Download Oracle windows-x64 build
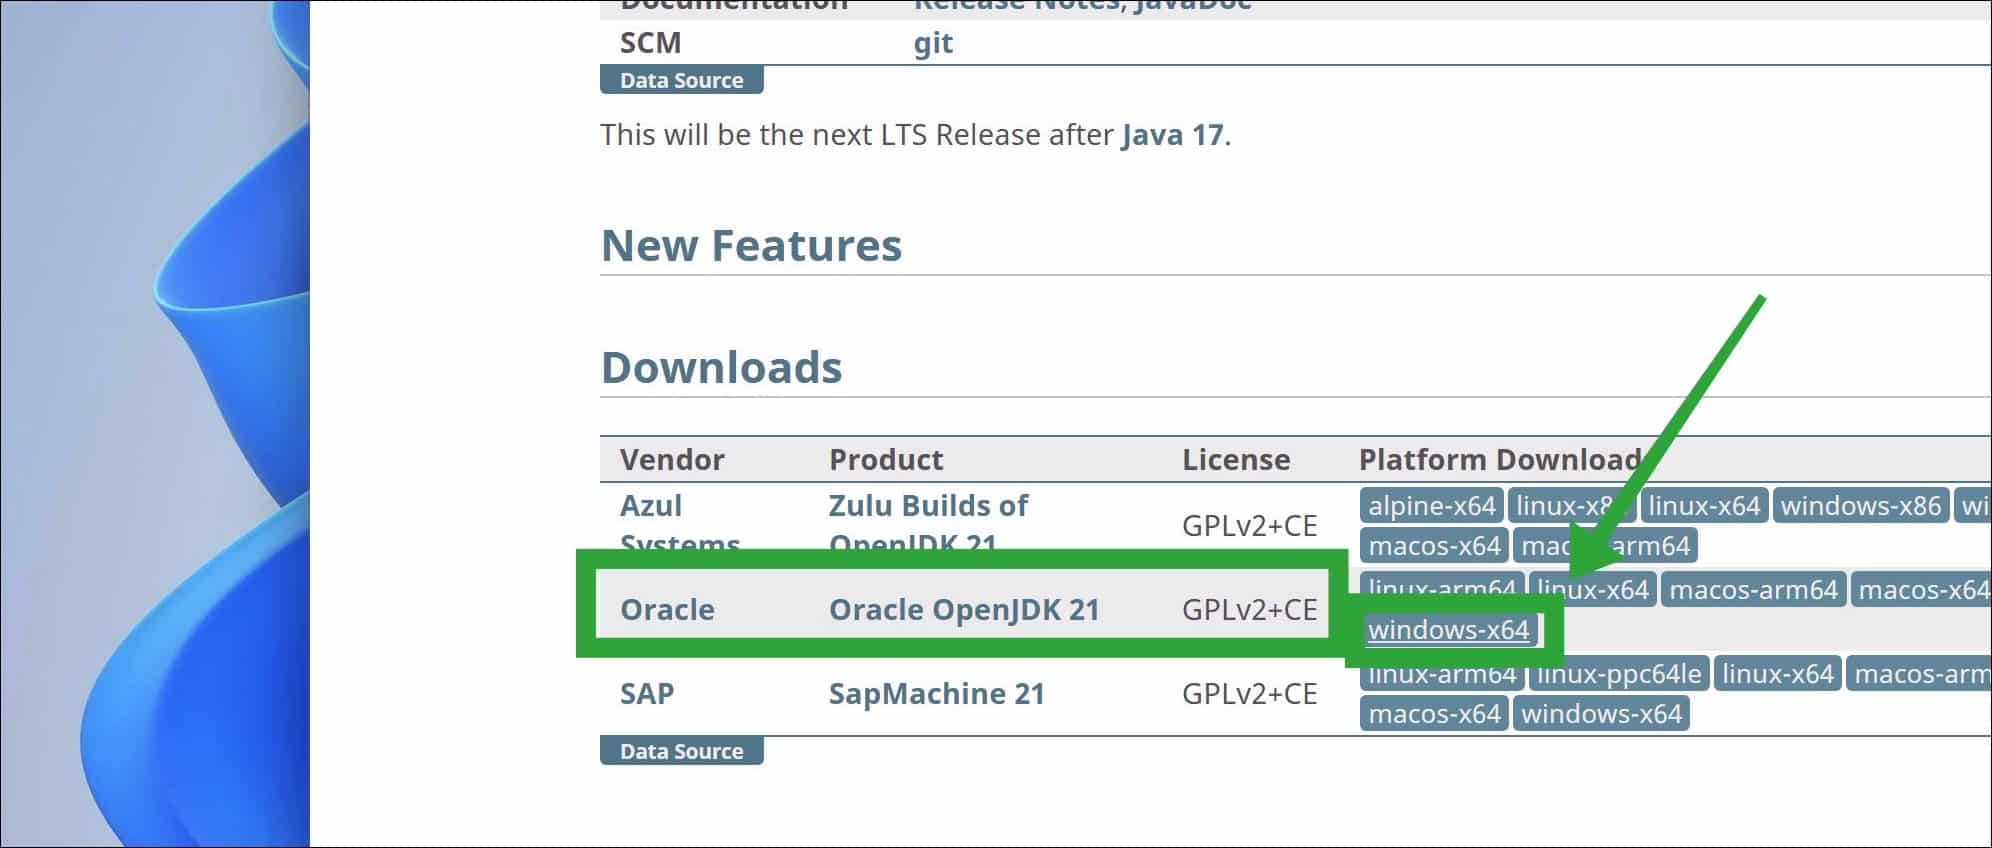Image resolution: width=1992 pixels, height=848 pixels. click(x=1448, y=630)
